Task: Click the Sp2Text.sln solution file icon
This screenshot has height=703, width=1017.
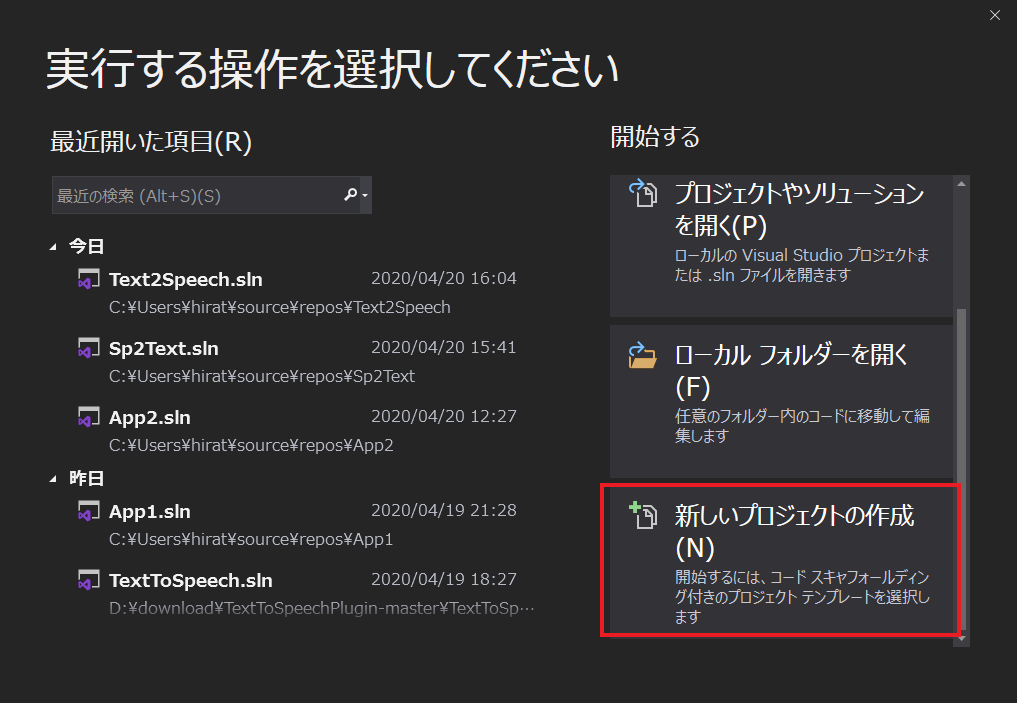Action: [x=88, y=348]
